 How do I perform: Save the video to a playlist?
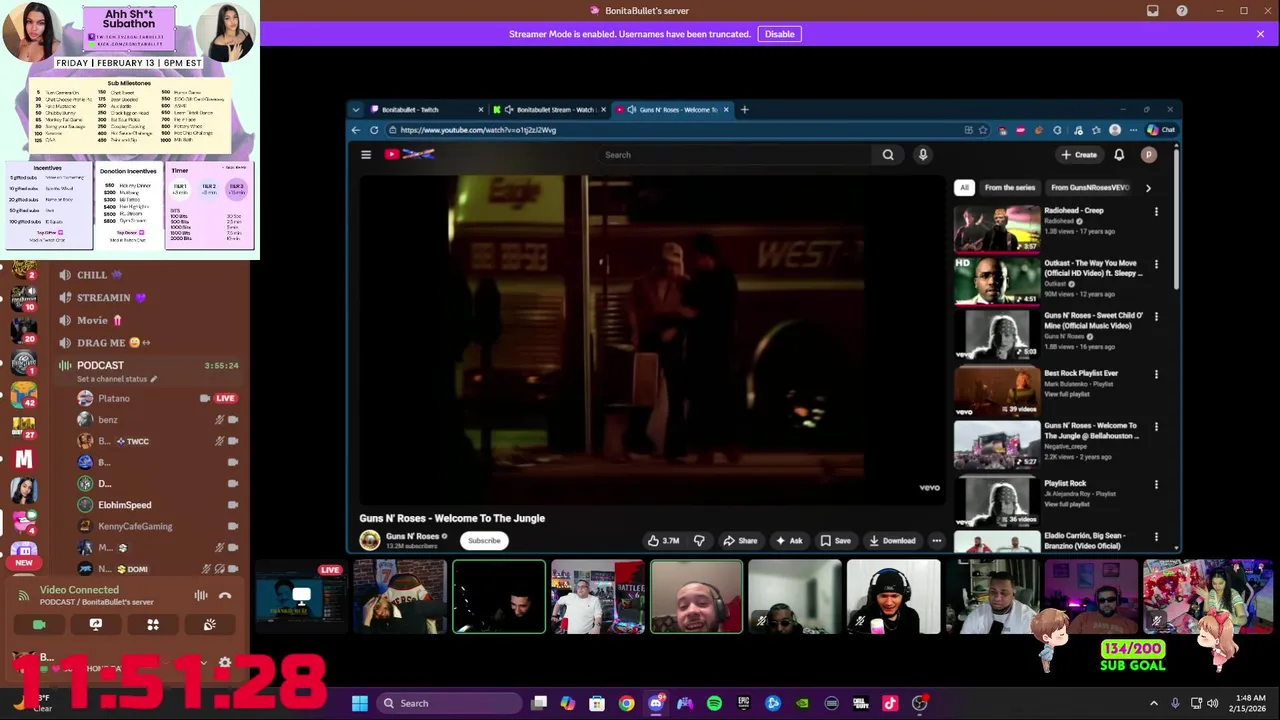pos(835,541)
